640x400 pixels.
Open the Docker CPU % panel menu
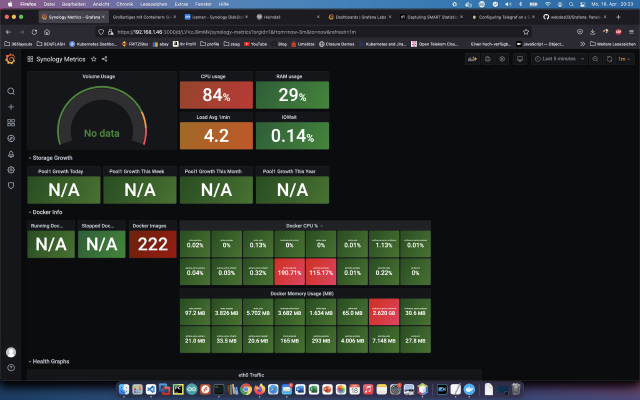304,226
